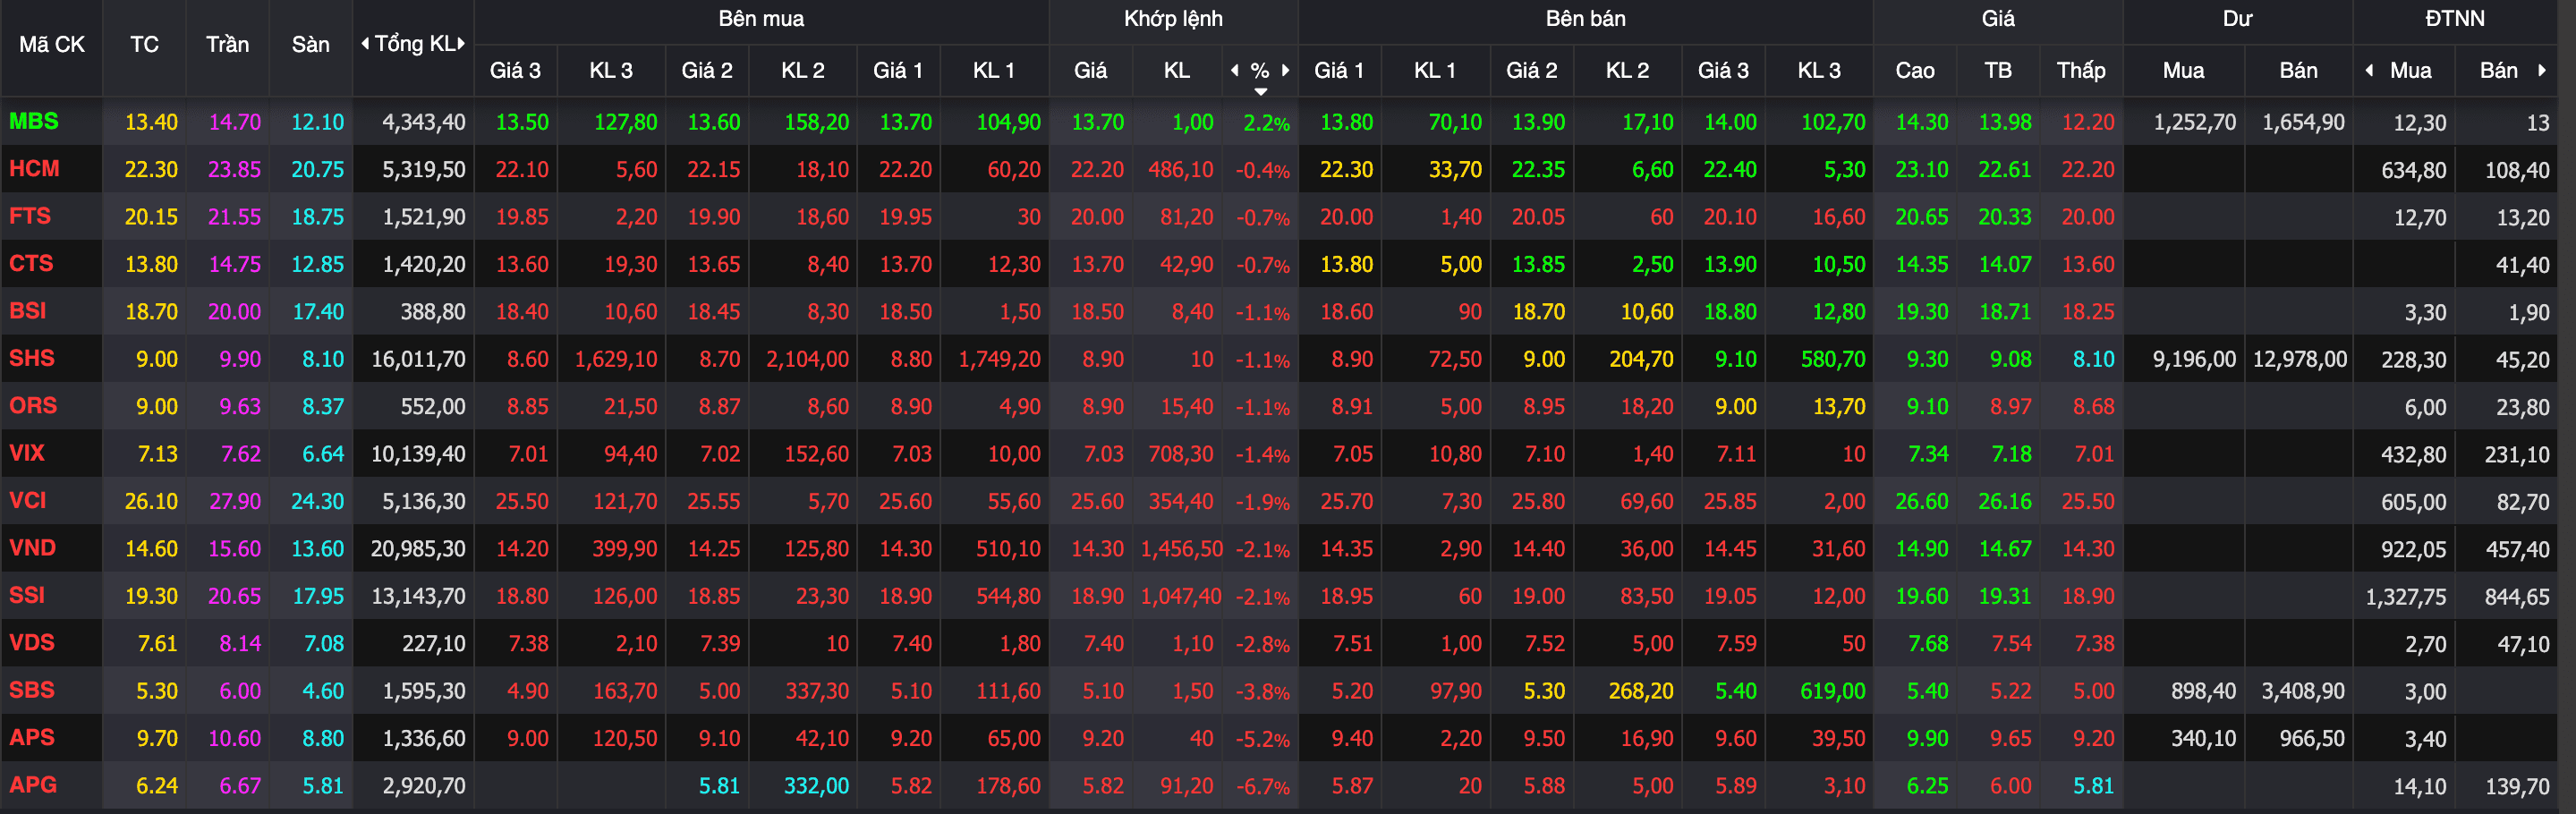
Task: Click the Tổng KL column header
Action: coord(414,43)
